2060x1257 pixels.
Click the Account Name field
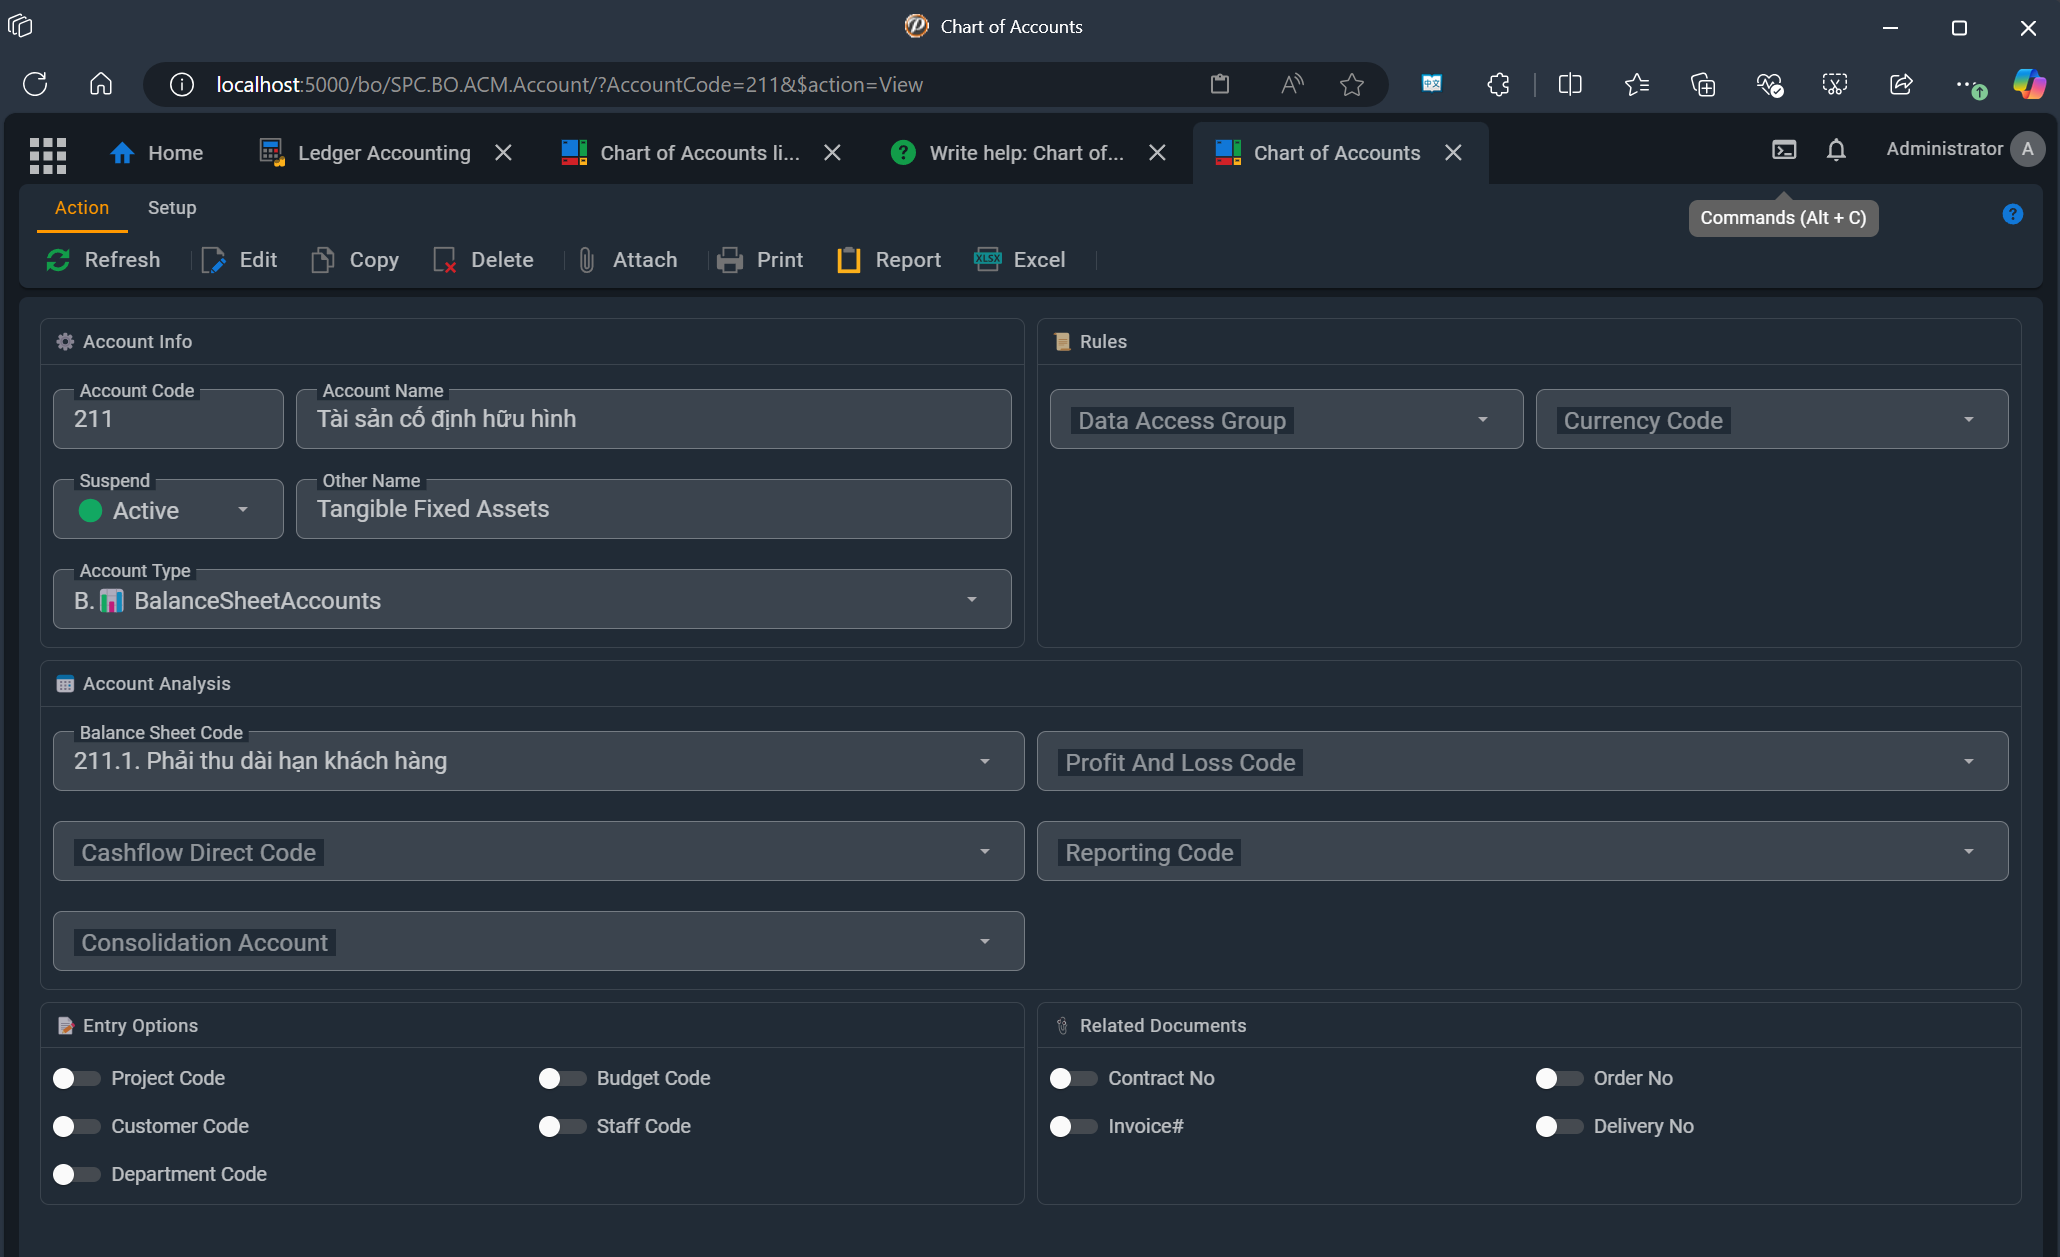(x=654, y=420)
